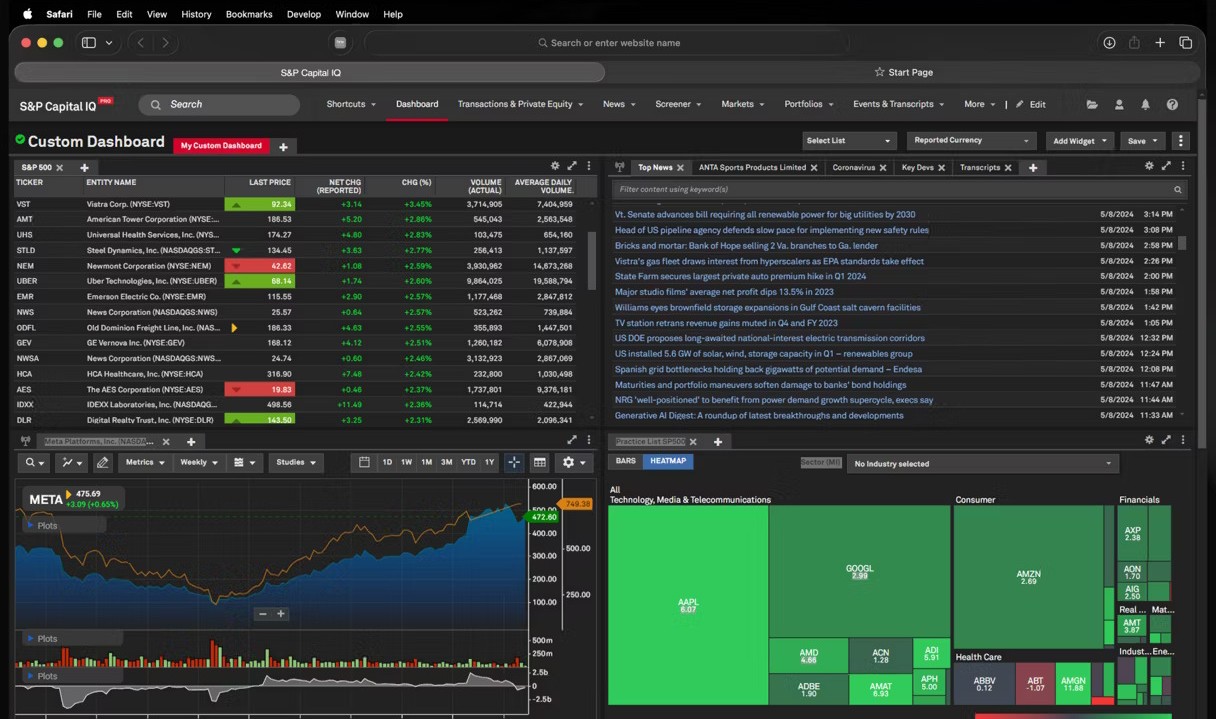The height and width of the screenshot is (719, 1216).
Task: Open S&P 500 widget settings gear
Action: (x=555, y=166)
